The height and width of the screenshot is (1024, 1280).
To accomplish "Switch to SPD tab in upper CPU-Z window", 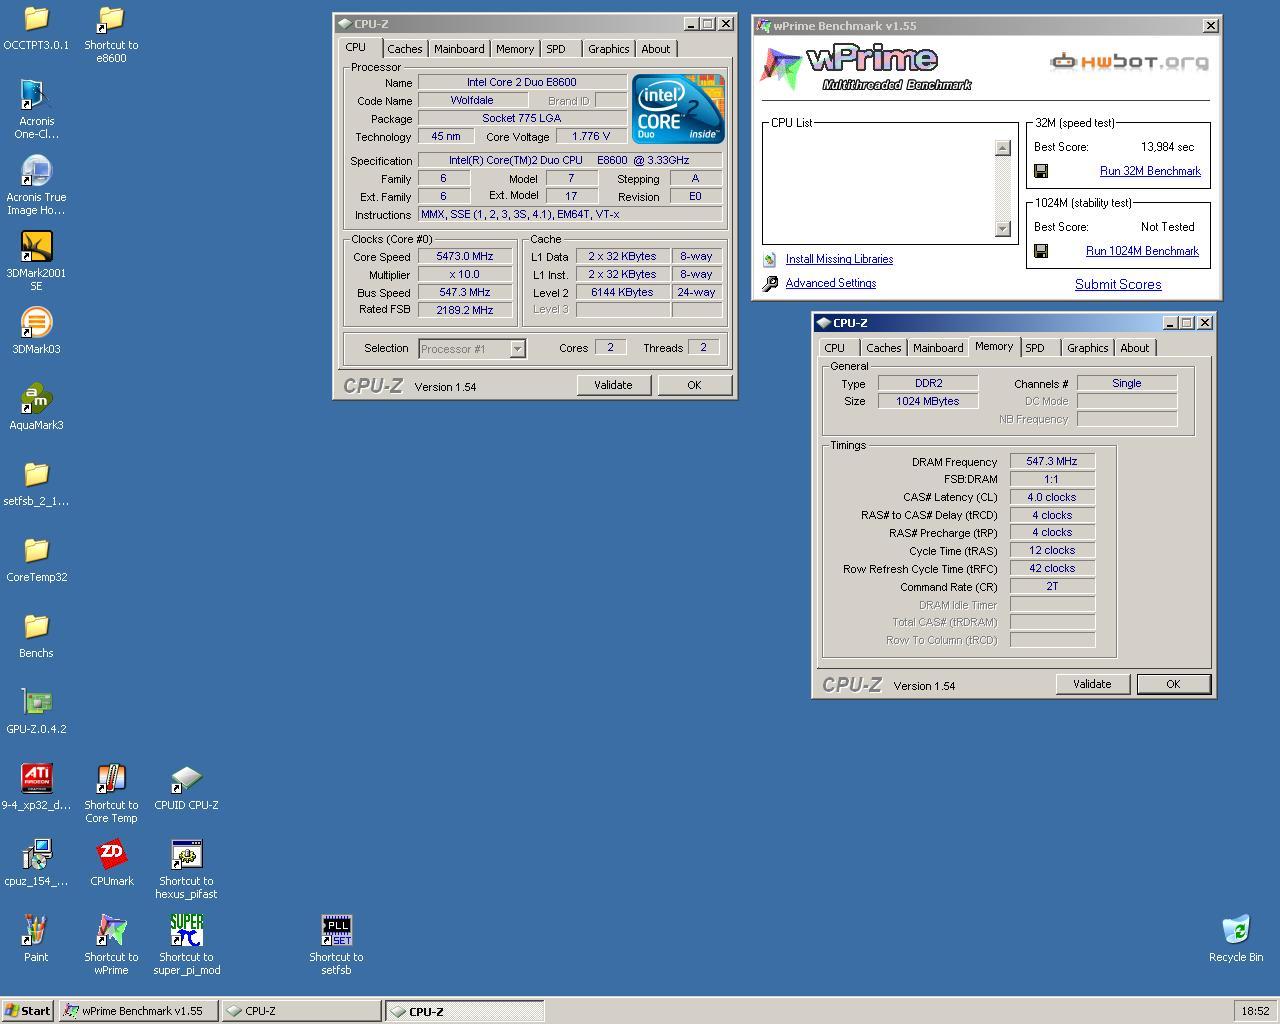I will [x=556, y=49].
